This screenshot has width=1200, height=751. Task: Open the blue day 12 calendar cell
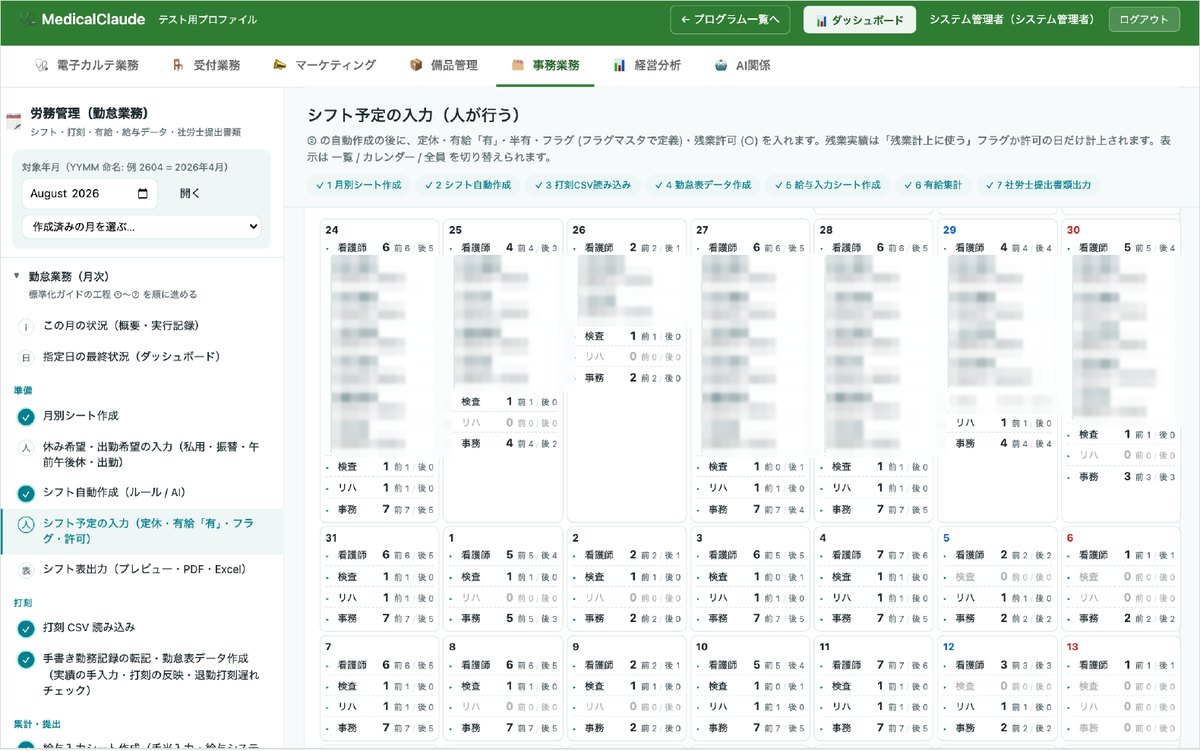pos(997,689)
